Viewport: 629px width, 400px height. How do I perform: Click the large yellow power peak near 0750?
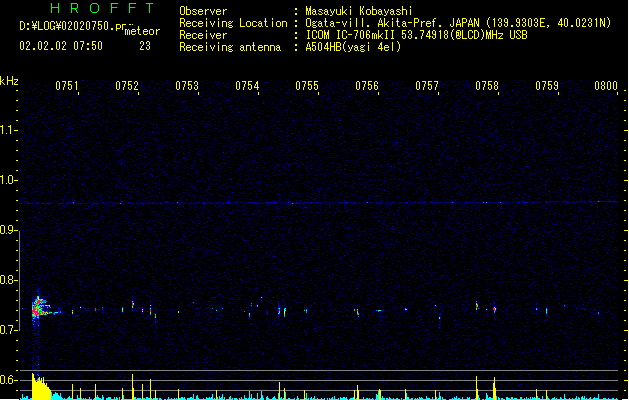pyautogui.click(x=41, y=386)
